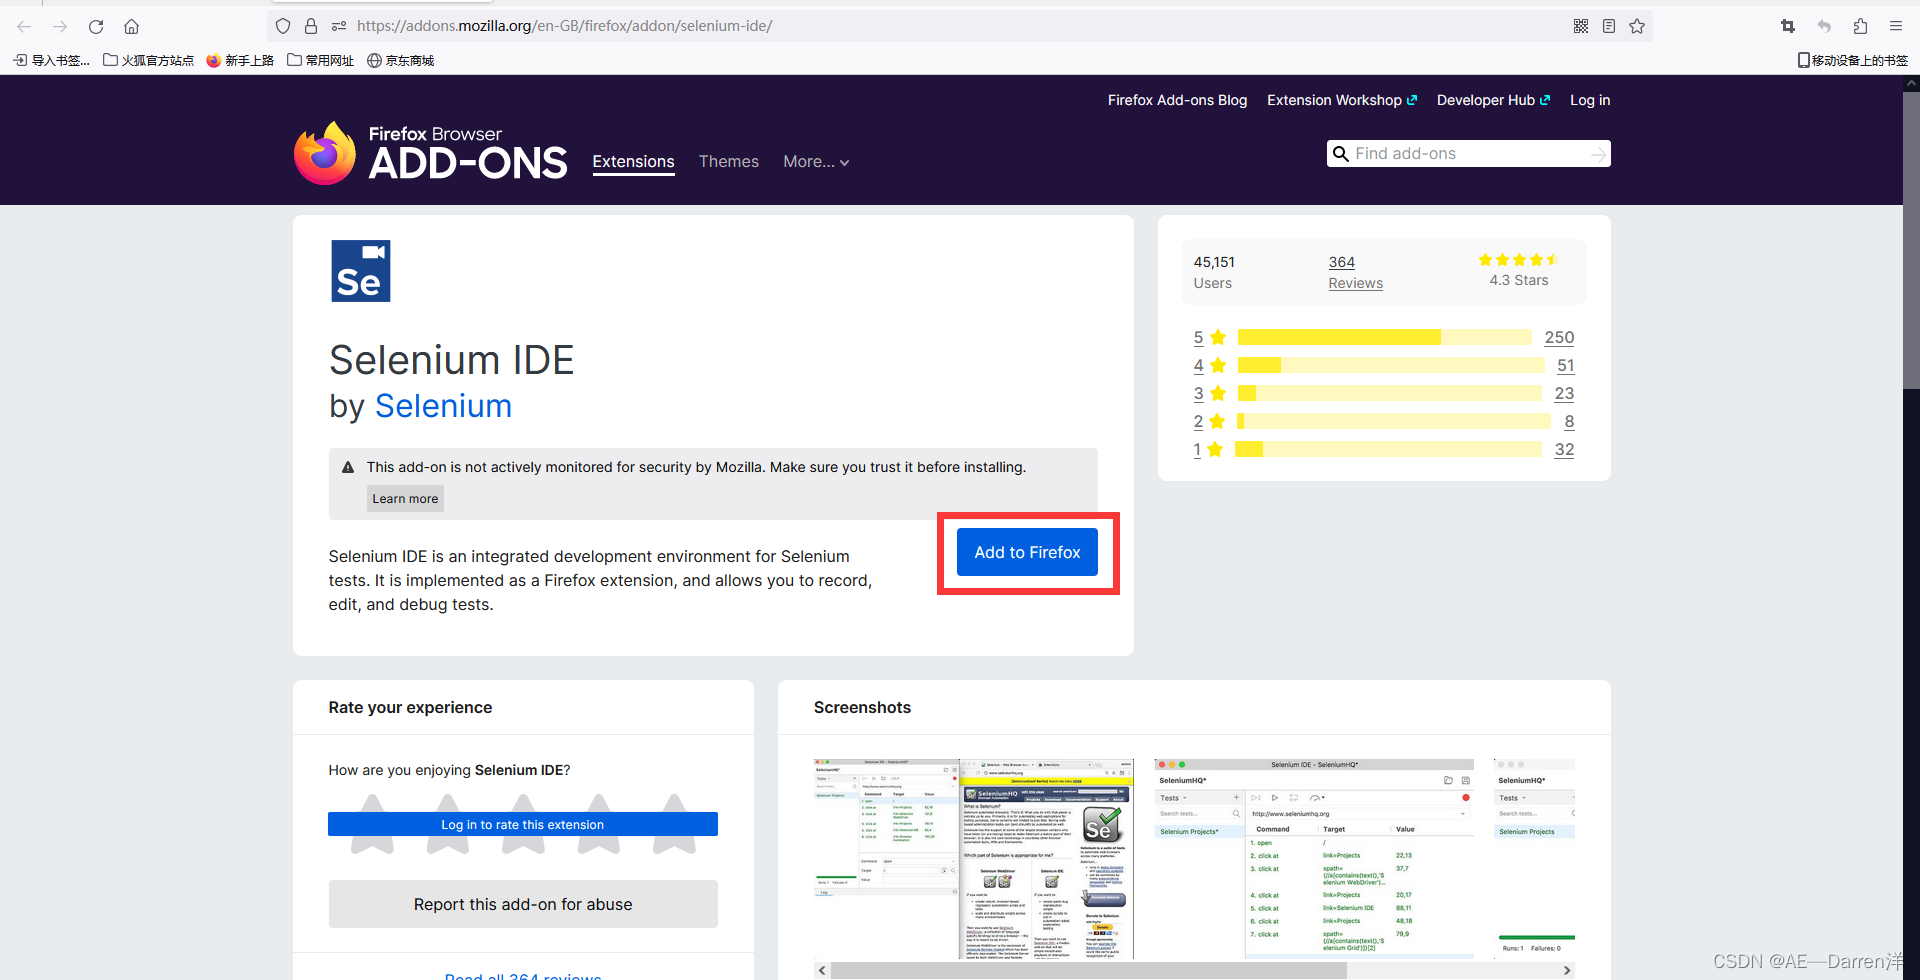This screenshot has height=980, width=1920.
Task: Open the Extensions section
Action: pos(633,161)
